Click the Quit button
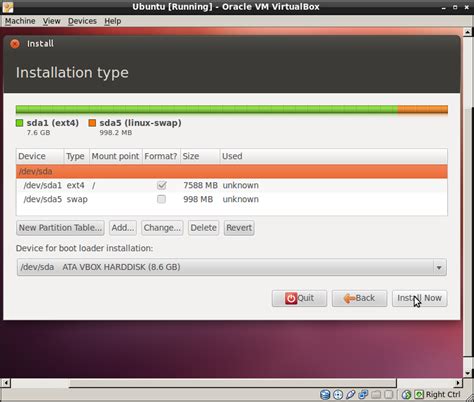Screen dimensions: 474x402 point(299,298)
